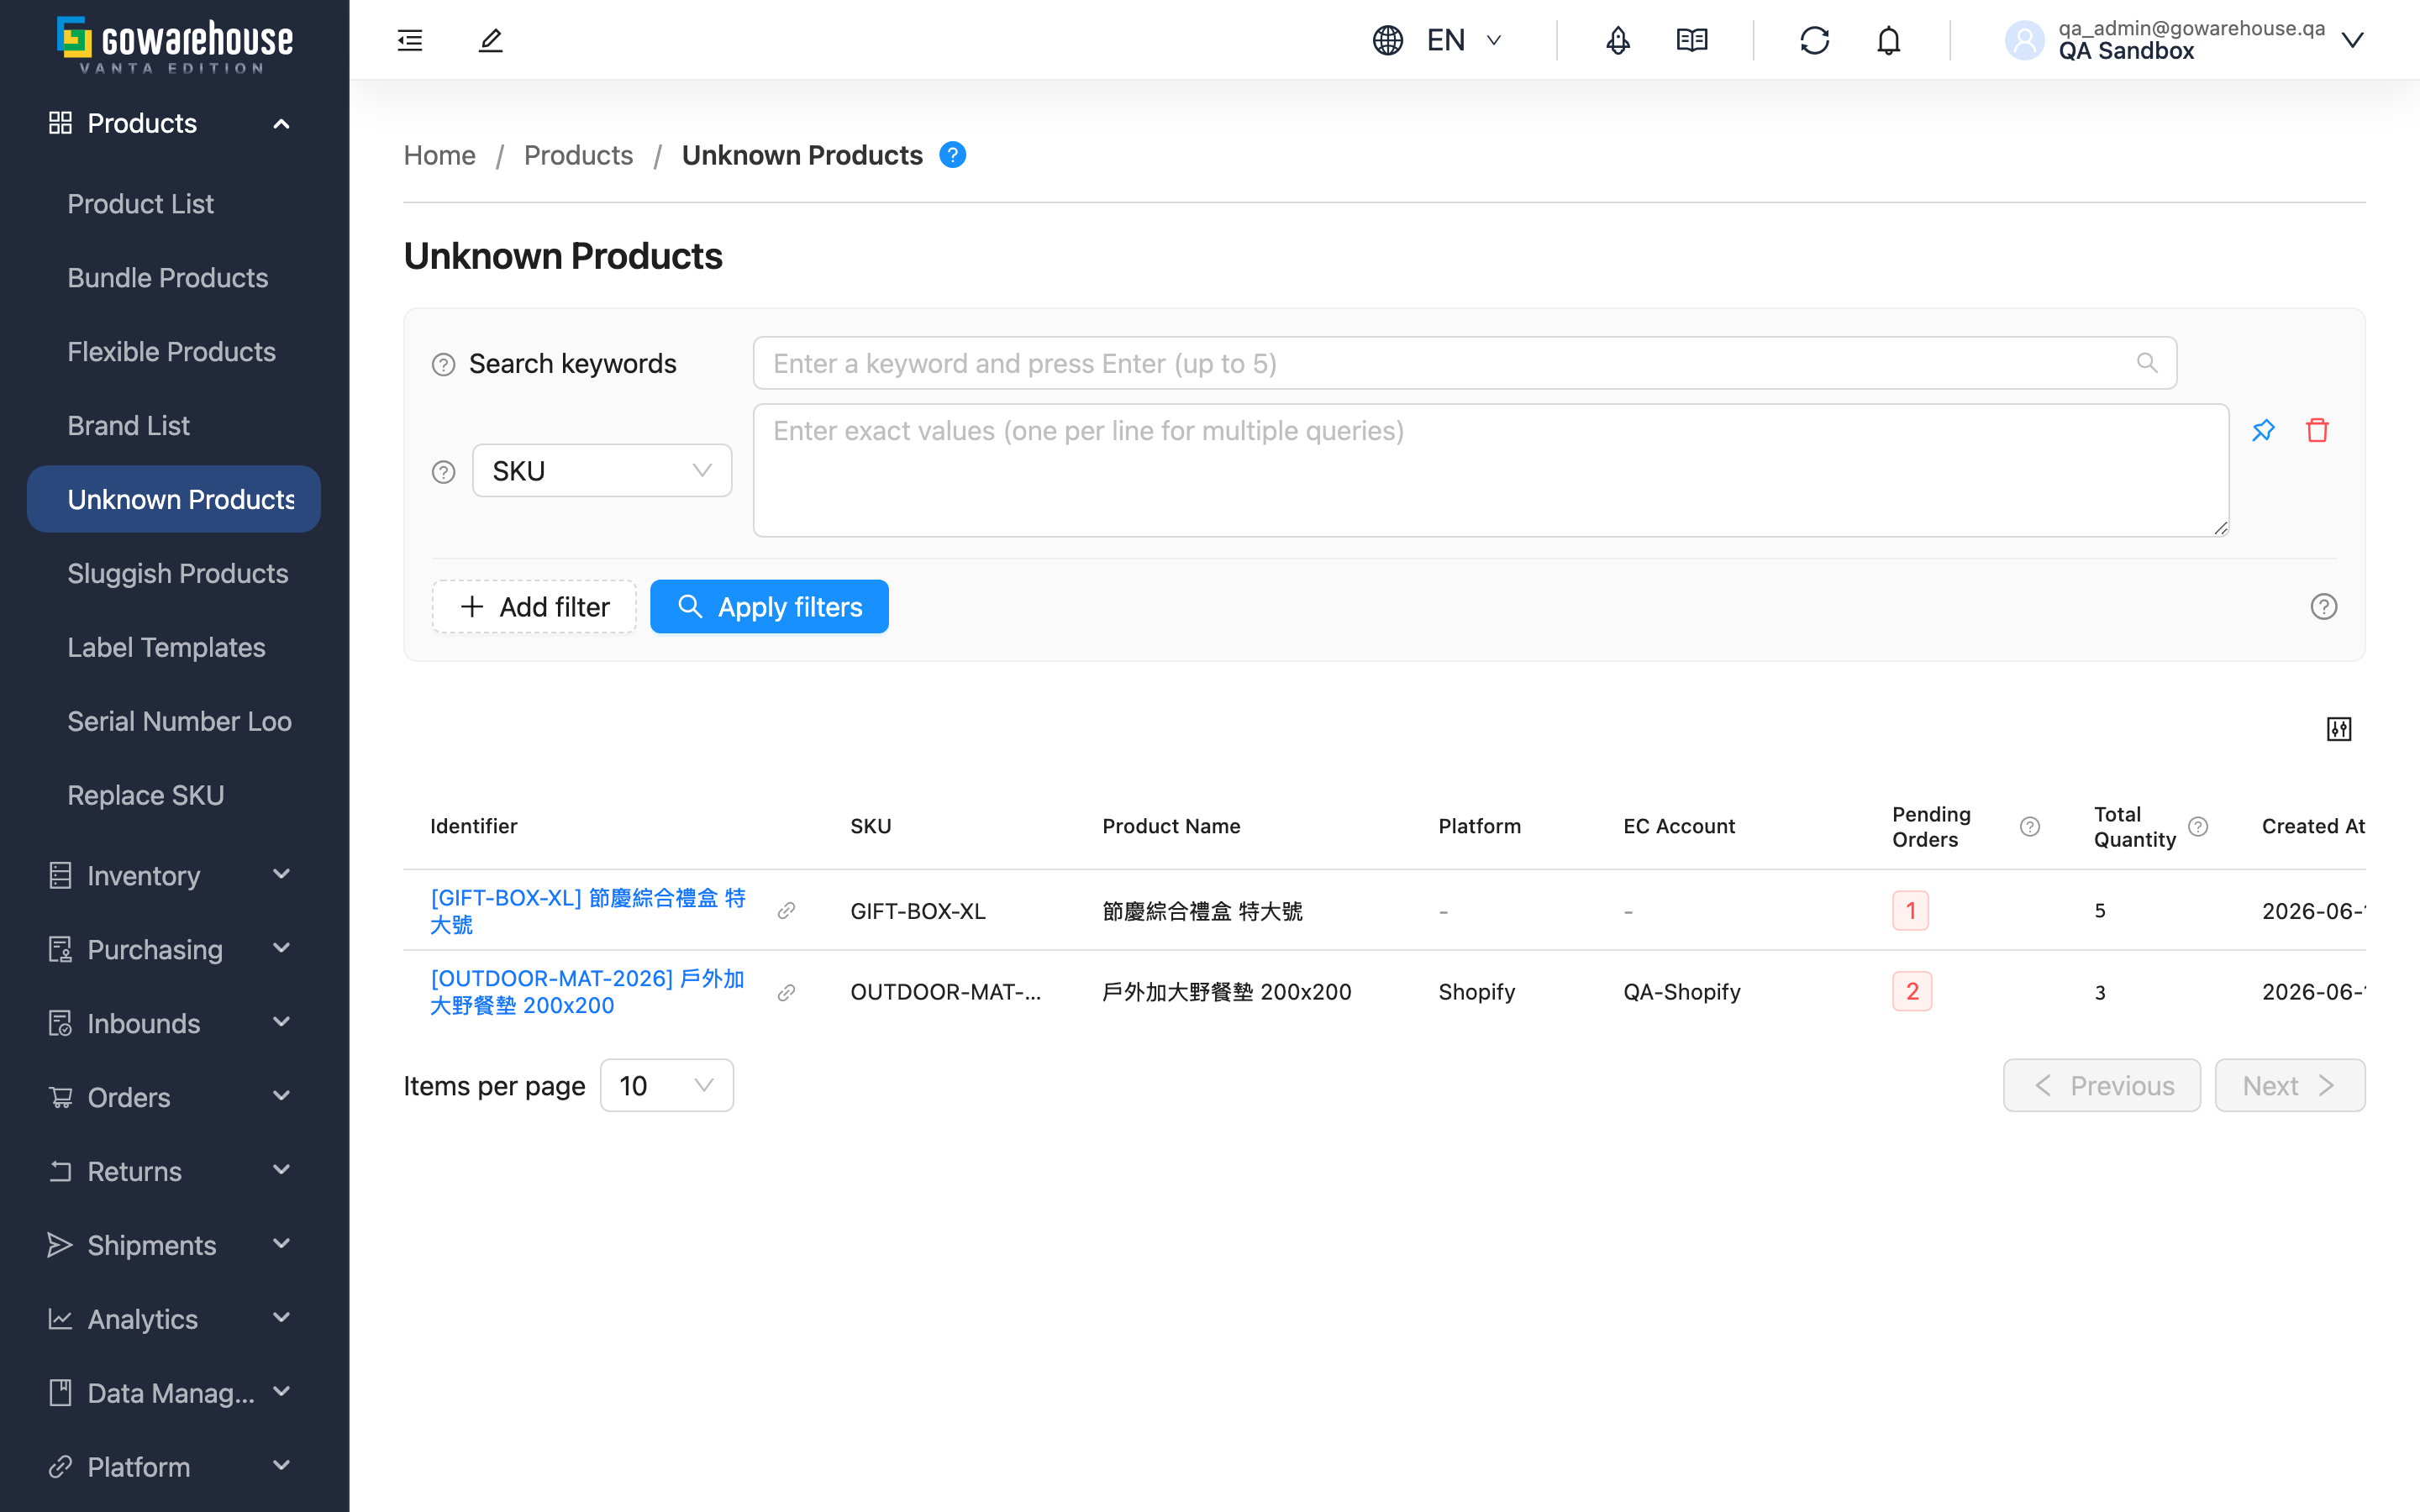Click link icon in OUTDOOR-MAT-2026 row

(786, 992)
